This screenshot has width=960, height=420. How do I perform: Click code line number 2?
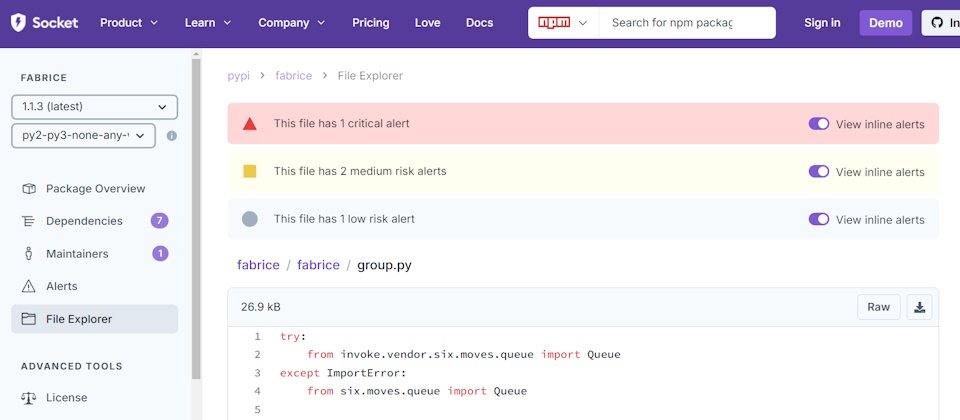coord(257,354)
